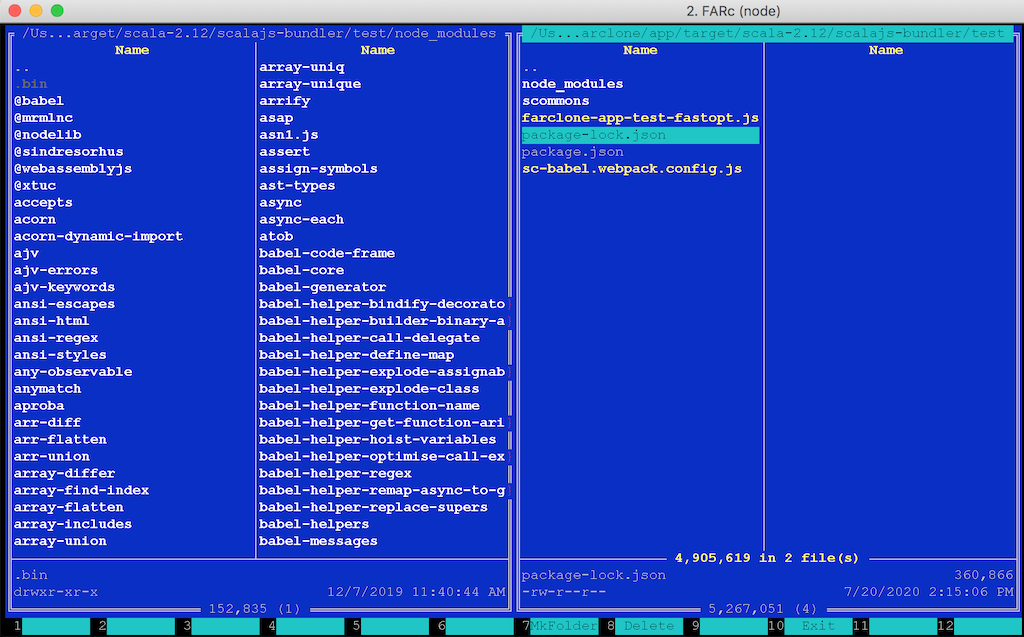Select the @xtuc directory entry
The width and height of the screenshot is (1024, 637).
(x=35, y=186)
